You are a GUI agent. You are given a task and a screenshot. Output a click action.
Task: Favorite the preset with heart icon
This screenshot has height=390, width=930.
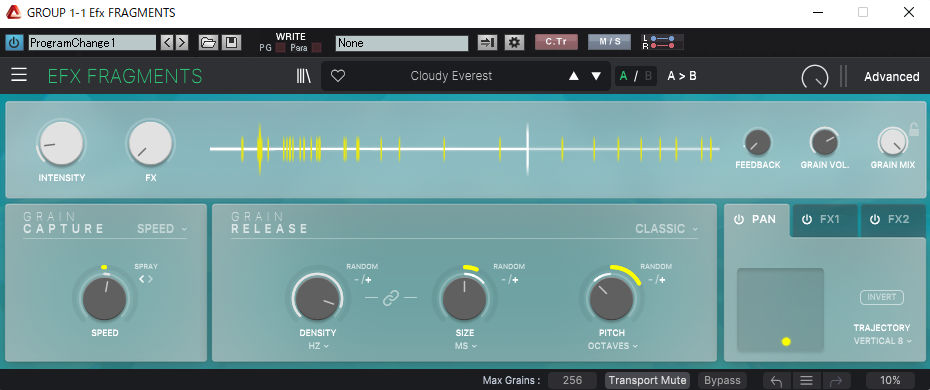pos(338,76)
